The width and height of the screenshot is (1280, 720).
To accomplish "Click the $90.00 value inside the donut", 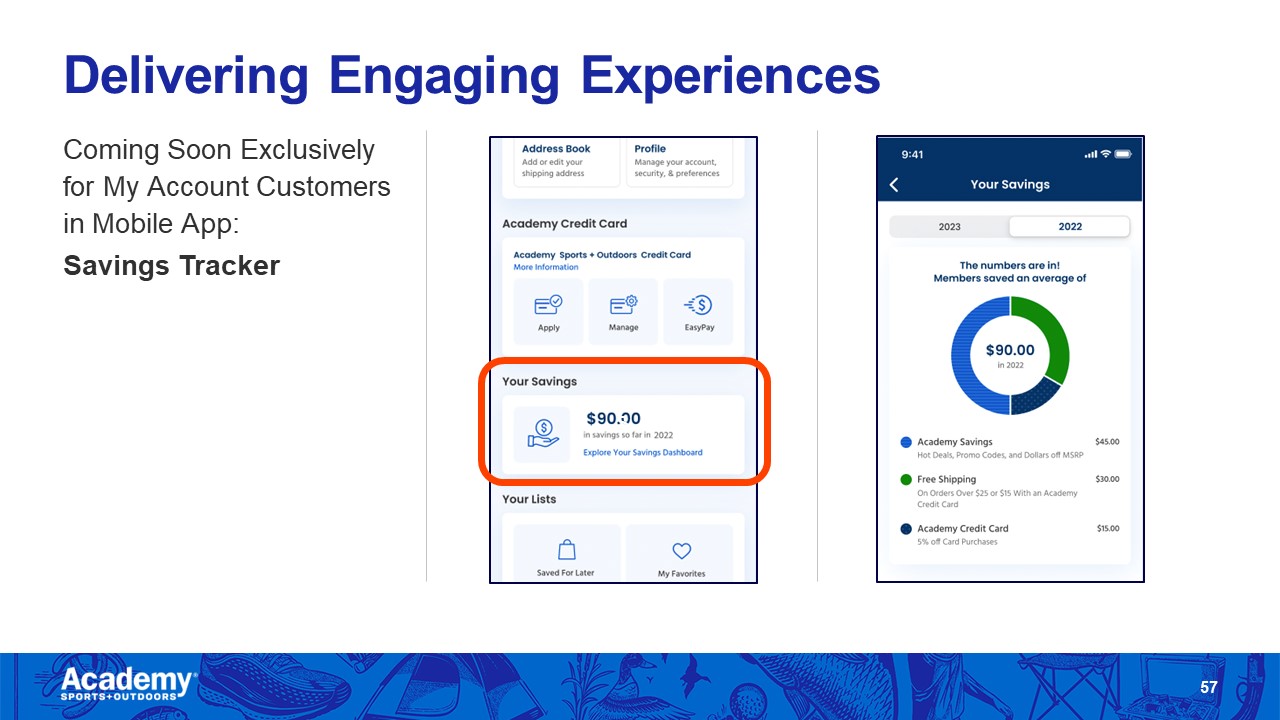I will click(x=1010, y=350).
